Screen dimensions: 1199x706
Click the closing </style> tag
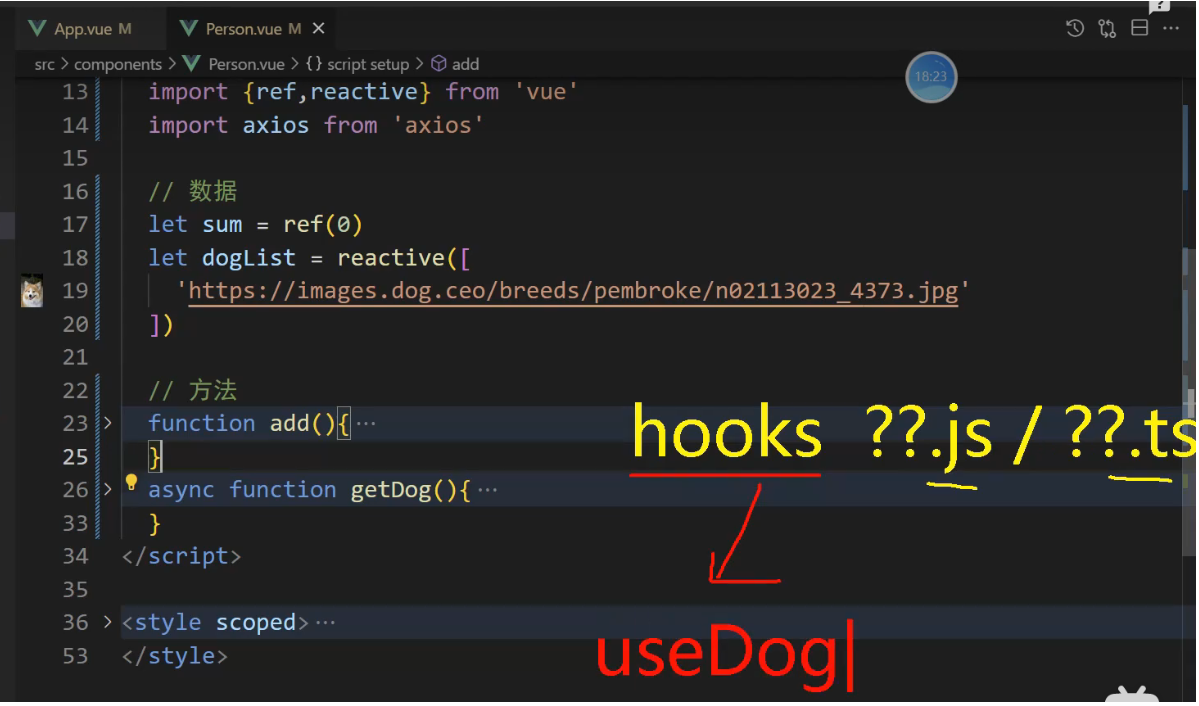point(174,656)
